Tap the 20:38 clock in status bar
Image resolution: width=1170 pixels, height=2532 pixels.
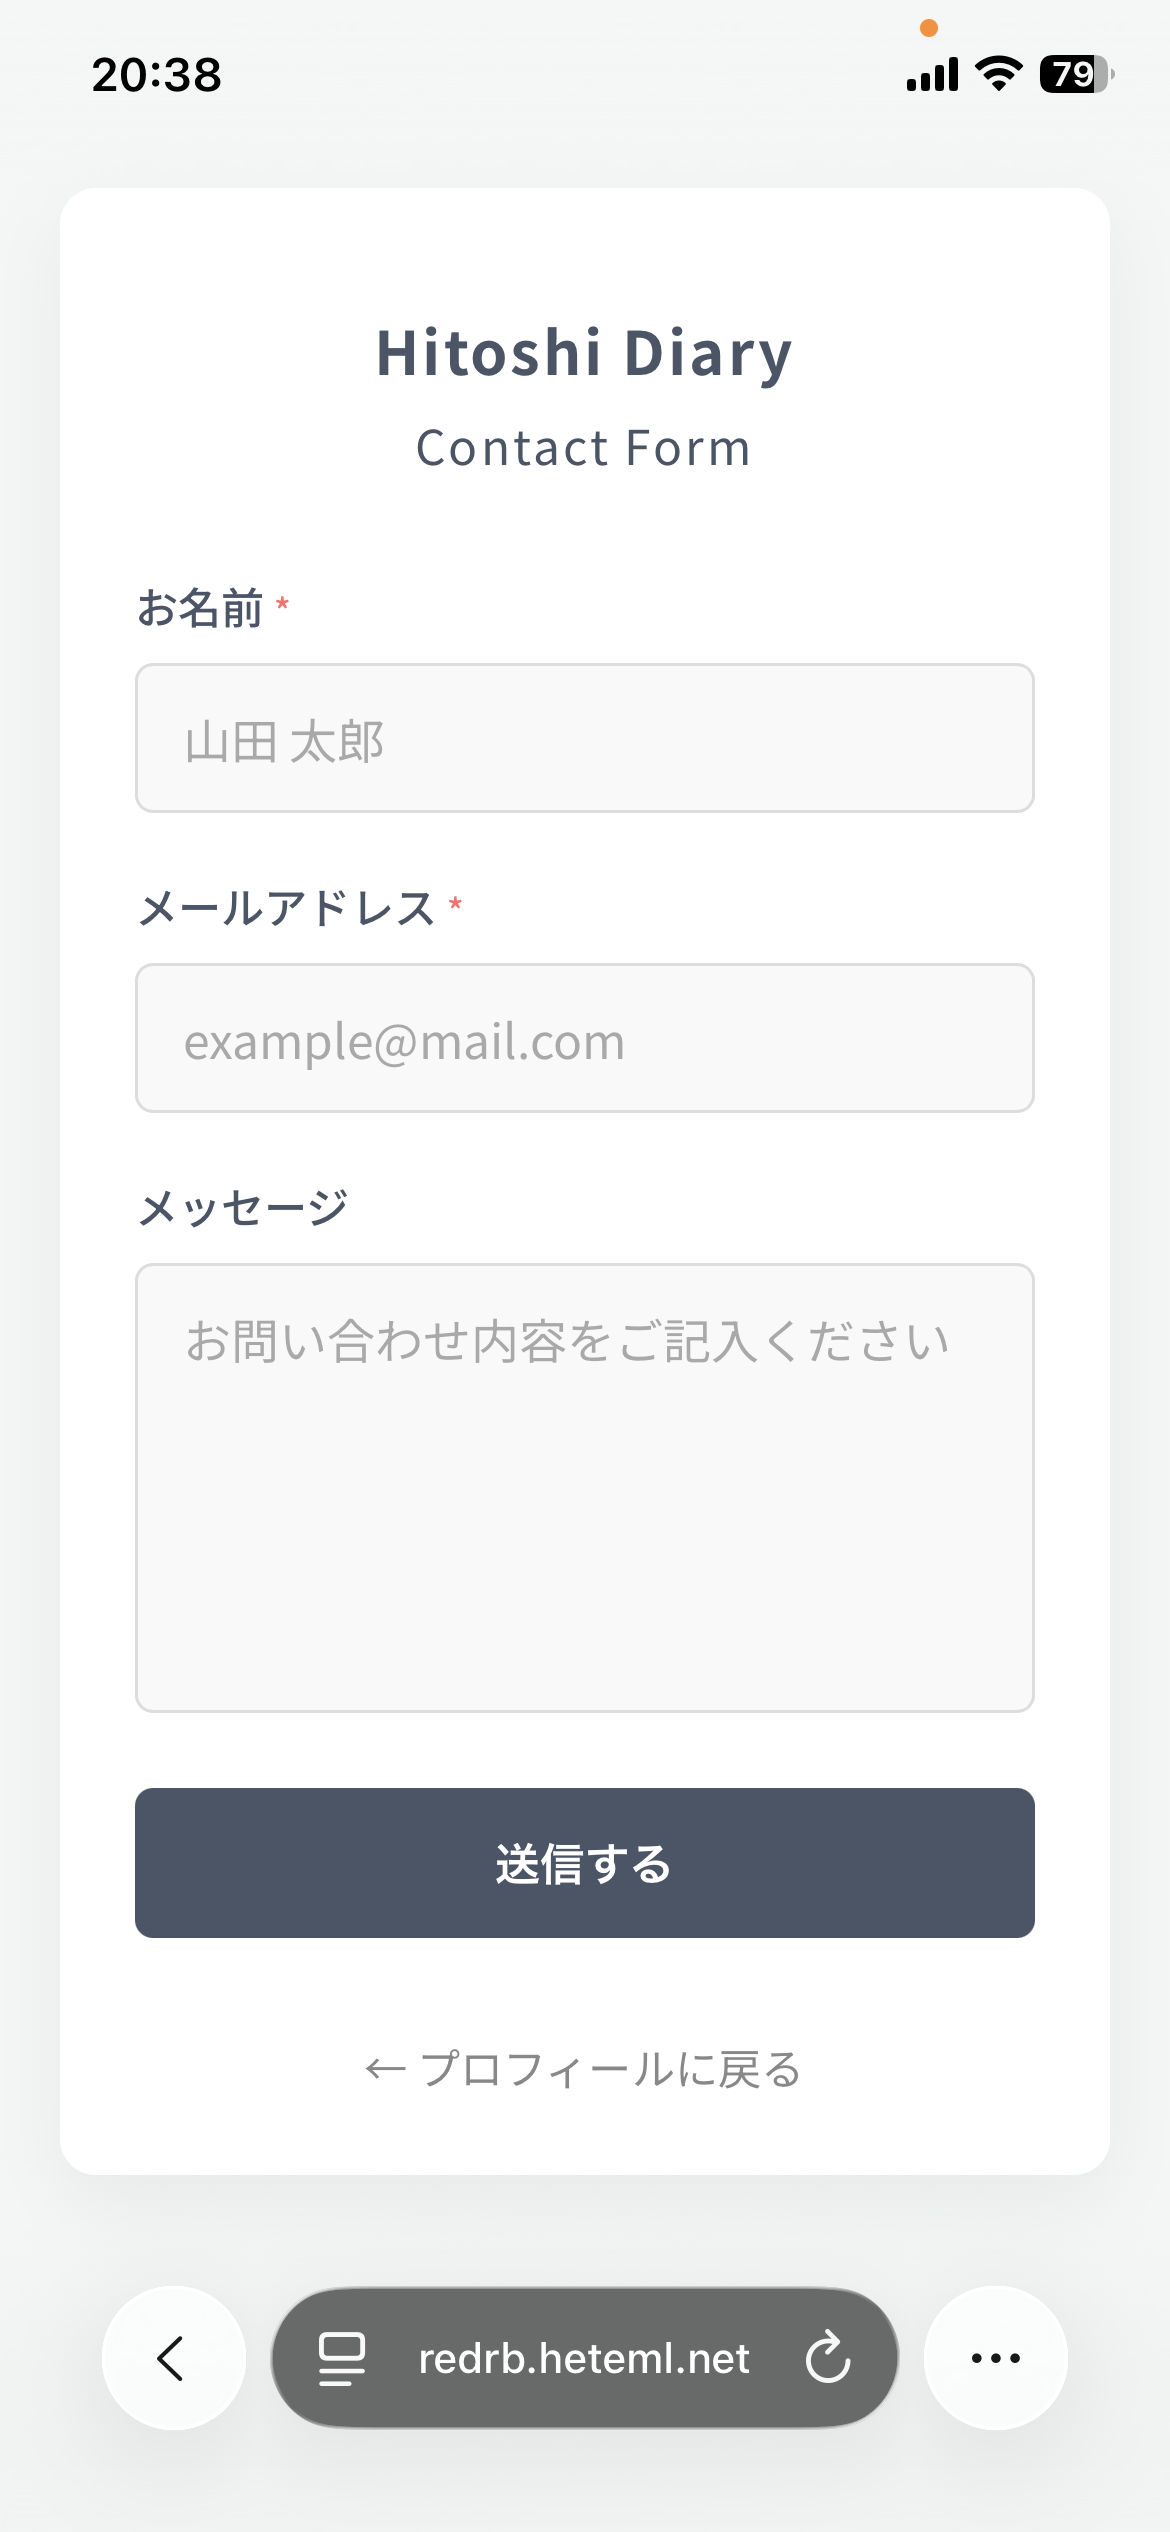pos(157,74)
